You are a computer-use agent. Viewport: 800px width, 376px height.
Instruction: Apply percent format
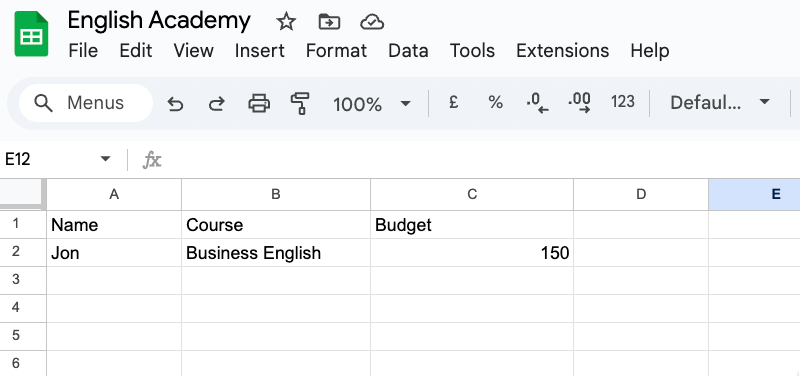[495, 103]
